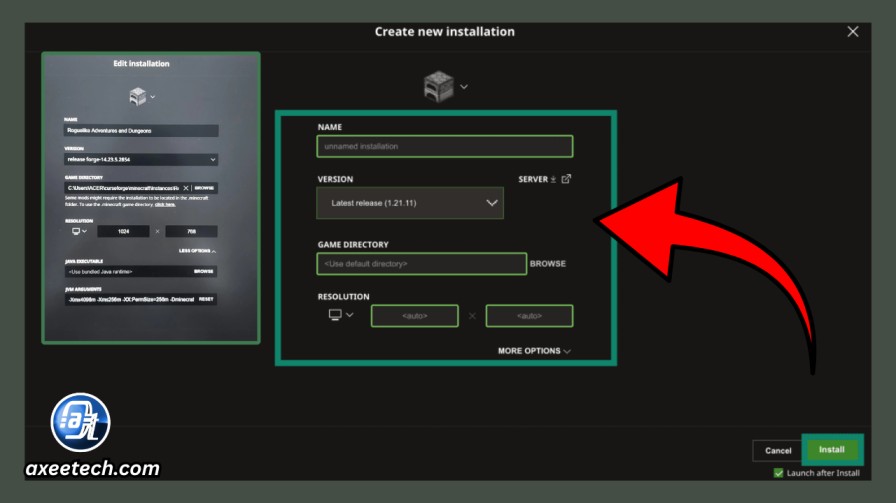Collapse LESS OPTIONS in Edit installation
This screenshot has width=896, height=503.
(x=197, y=251)
